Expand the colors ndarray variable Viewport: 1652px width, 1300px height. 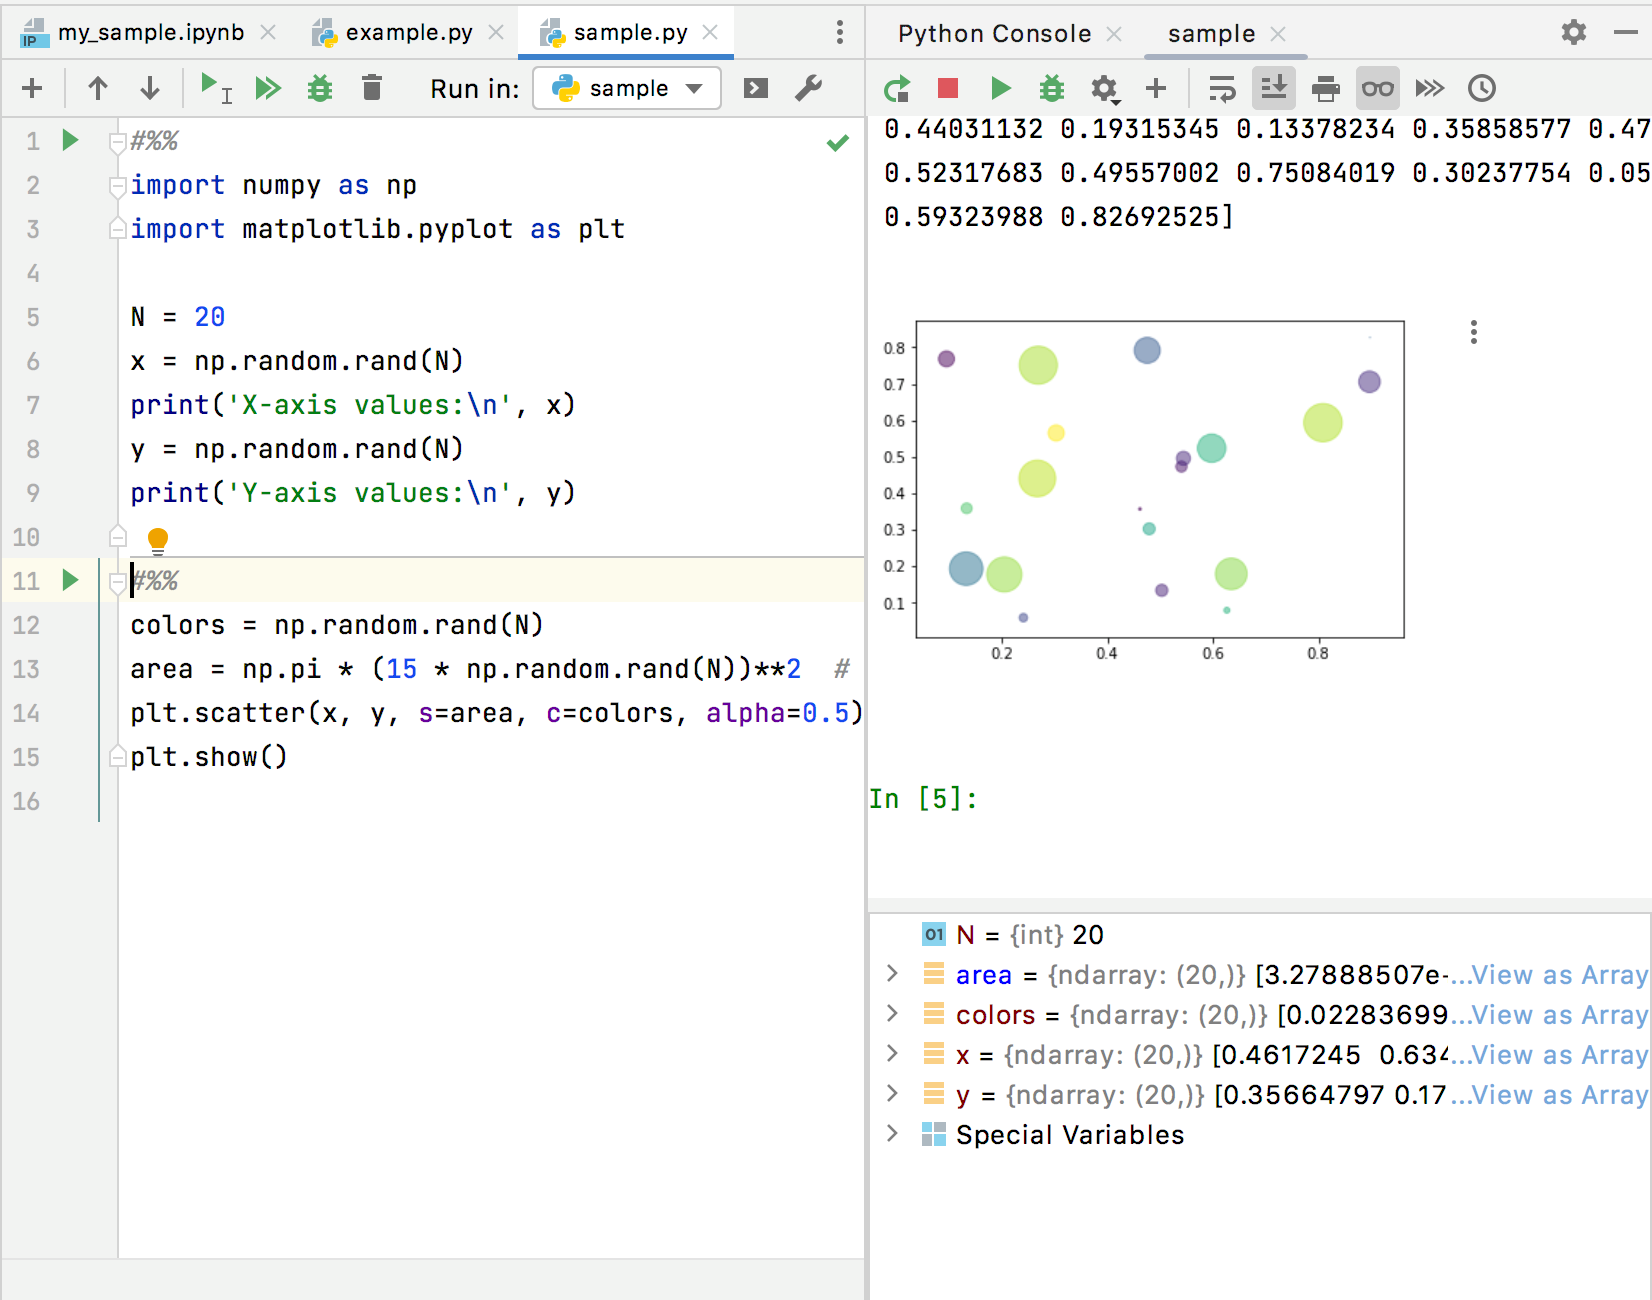coord(892,1013)
